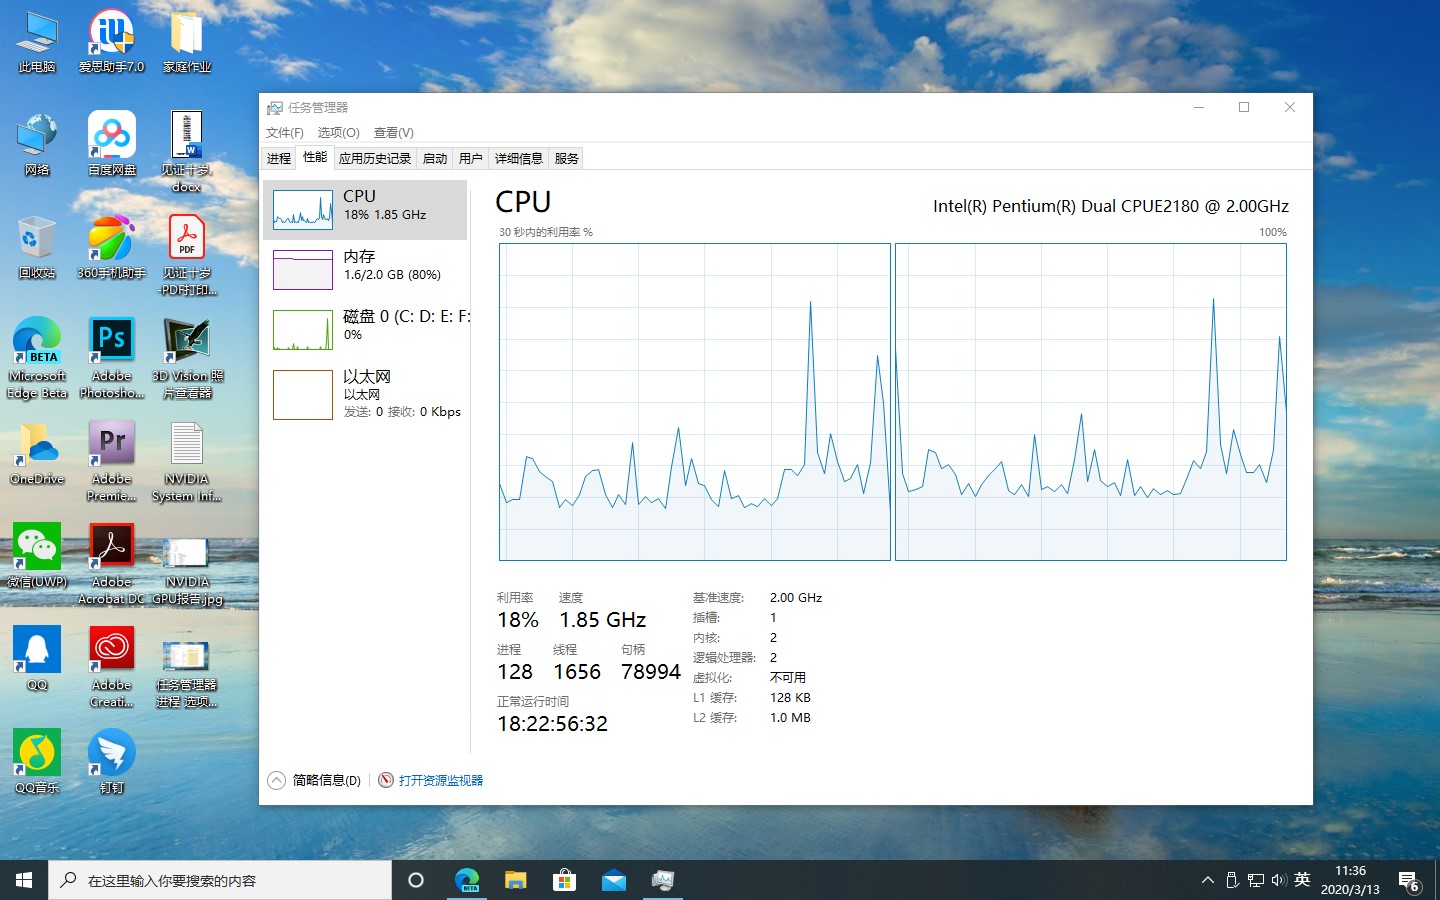Select the 钉钉 desktop icon
Viewport: 1440px width, 900px height.
(112, 762)
